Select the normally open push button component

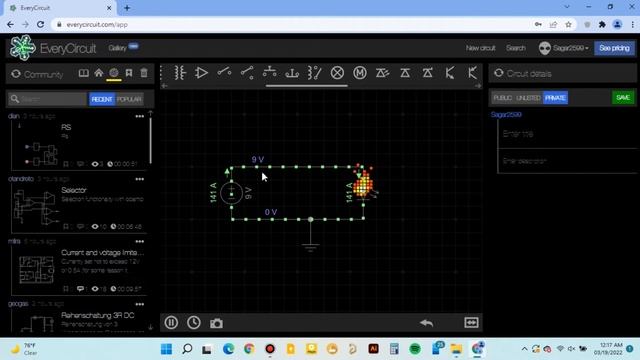[292, 73]
